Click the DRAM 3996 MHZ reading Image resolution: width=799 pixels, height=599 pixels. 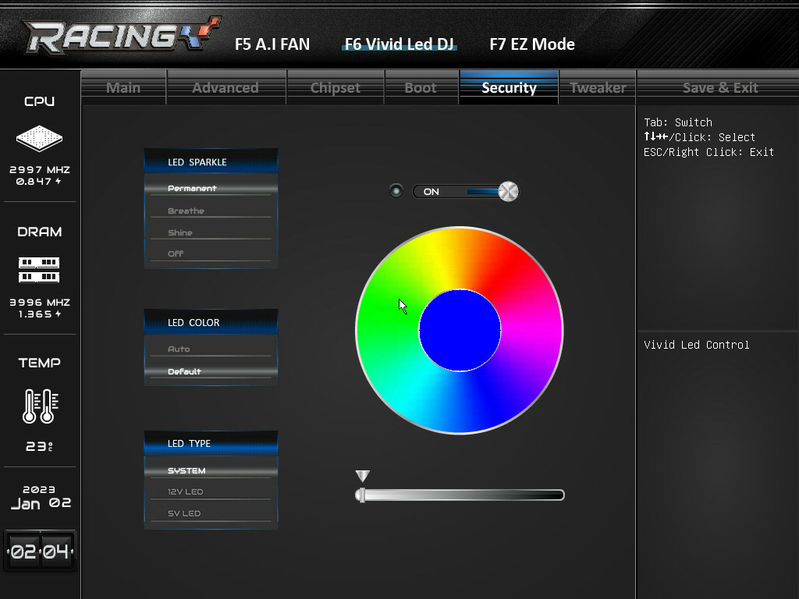point(40,302)
